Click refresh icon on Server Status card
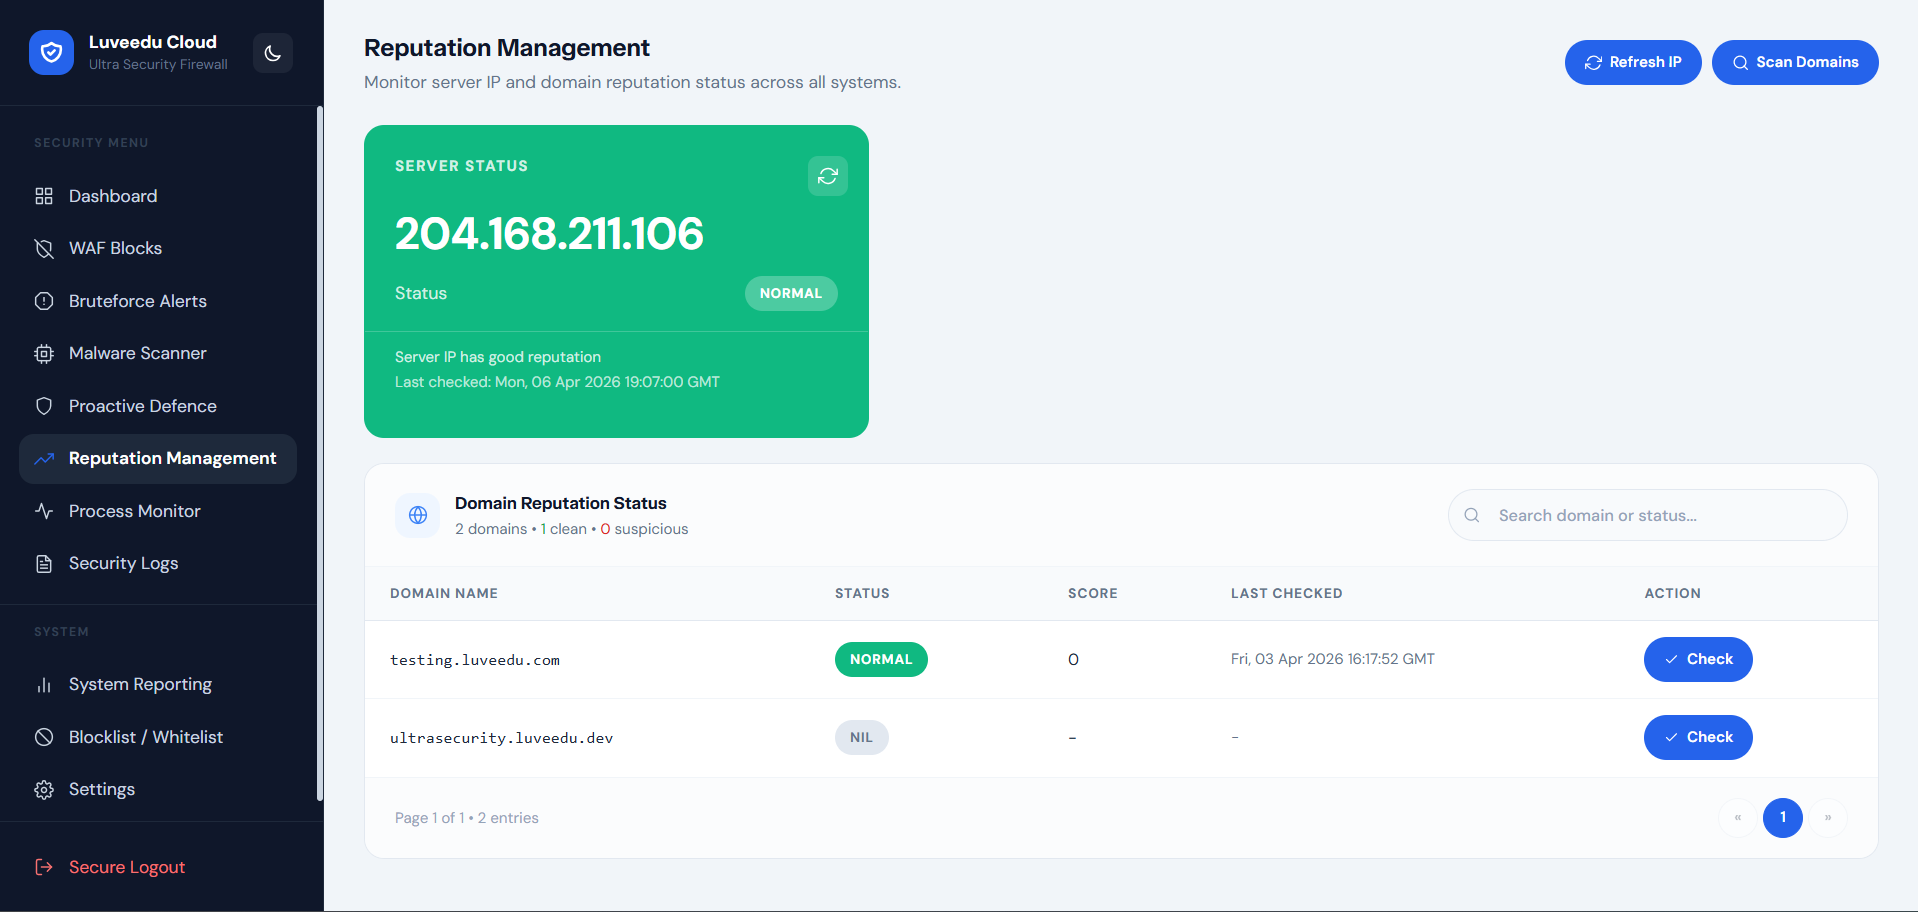This screenshot has height=912, width=1918. point(828,176)
